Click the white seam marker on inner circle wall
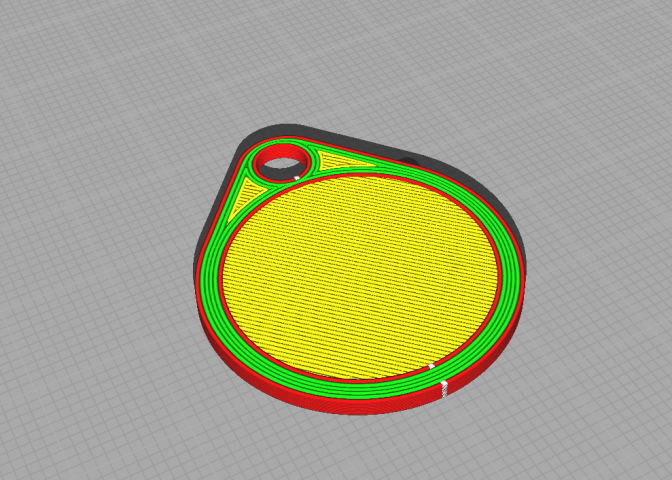 pyautogui.click(x=432, y=366)
